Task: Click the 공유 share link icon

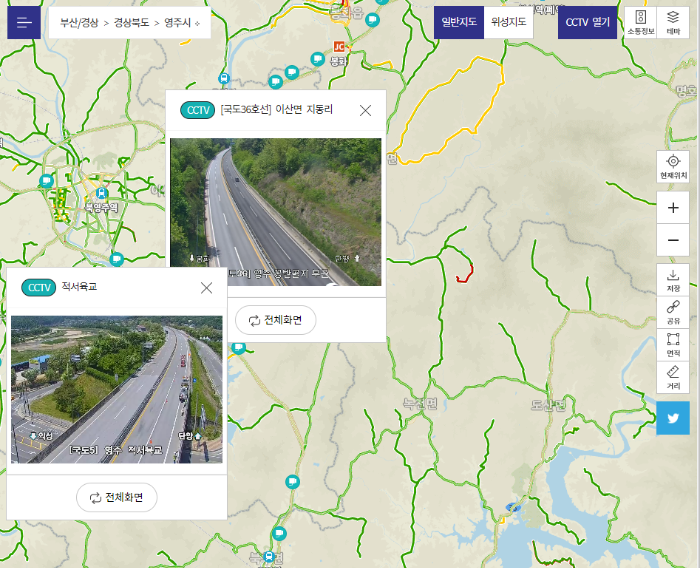Action: (x=673, y=312)
